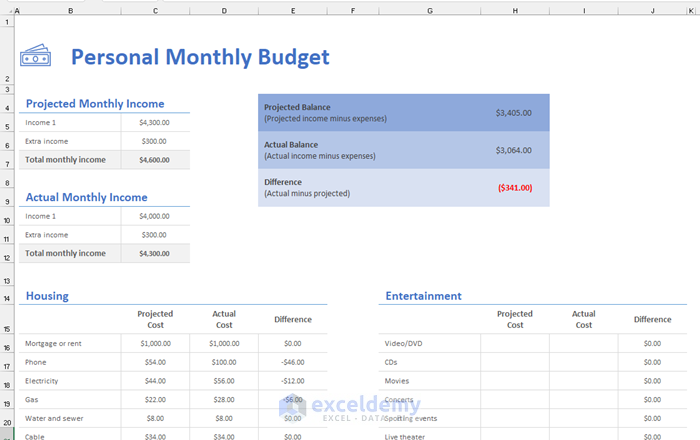Screen dimensions: 700x440
Task: Select empty CDs actual cost cell
Action: coord(584,362)
